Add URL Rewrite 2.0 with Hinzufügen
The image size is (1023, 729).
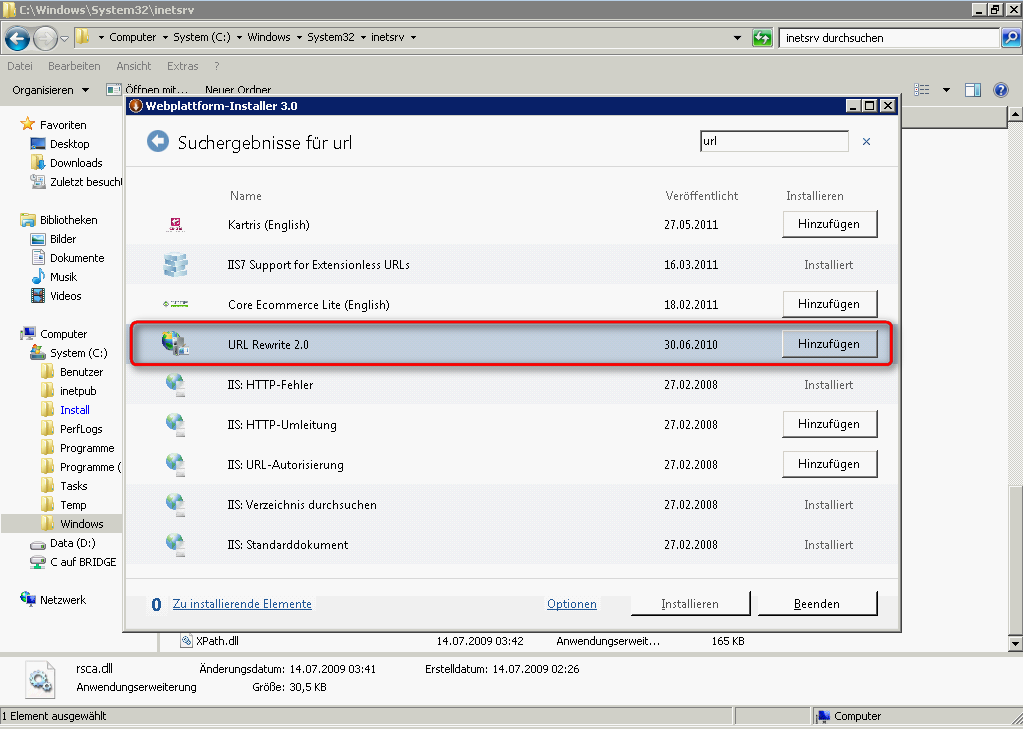pyautogui.click(x=828, y=344)
